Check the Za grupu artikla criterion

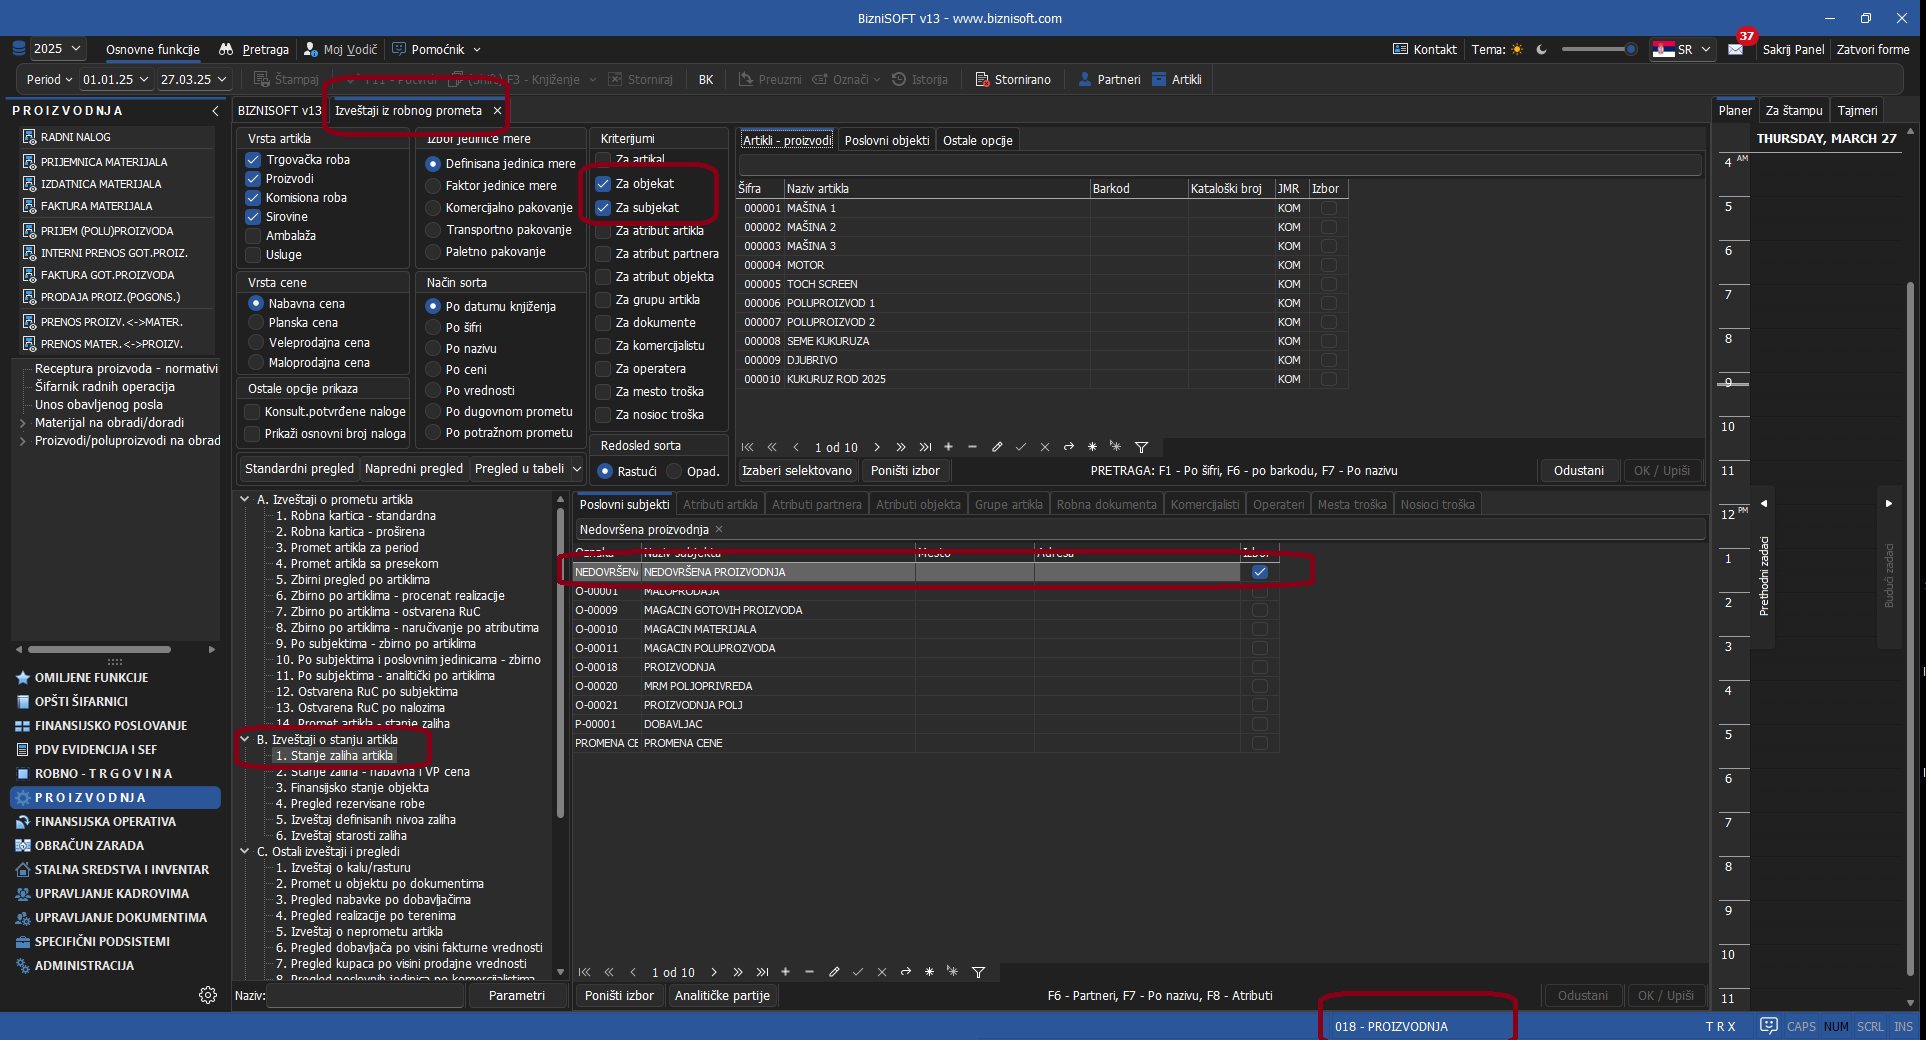click(603, 300)
